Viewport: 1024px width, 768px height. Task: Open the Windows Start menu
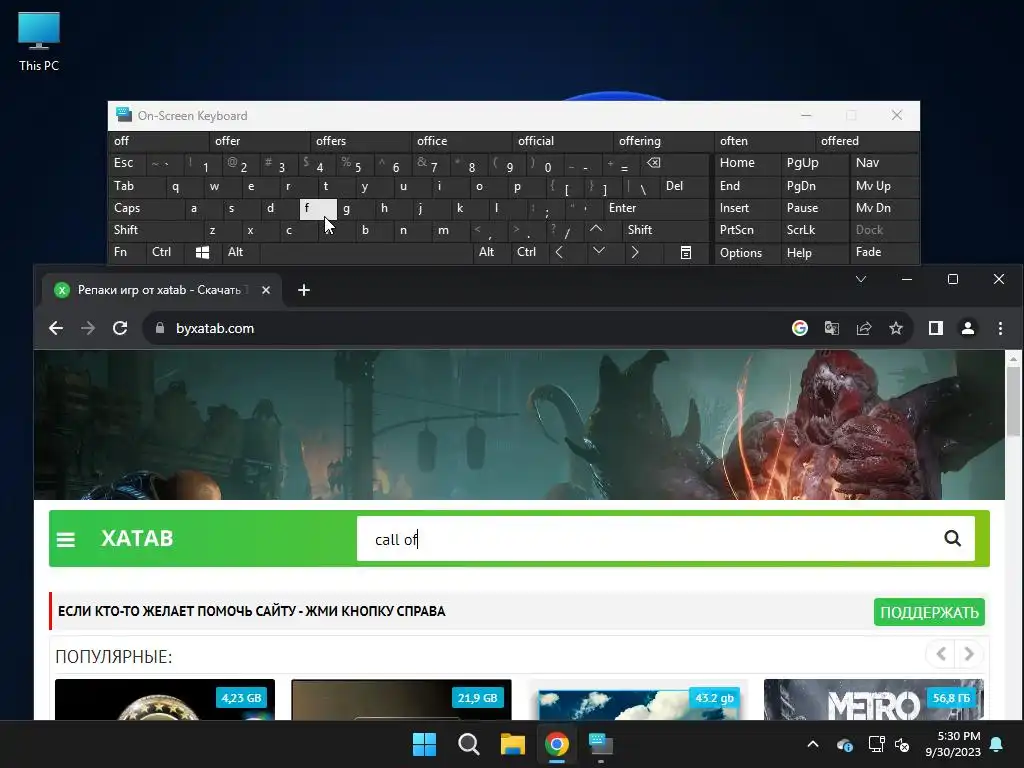click(424, 744)
